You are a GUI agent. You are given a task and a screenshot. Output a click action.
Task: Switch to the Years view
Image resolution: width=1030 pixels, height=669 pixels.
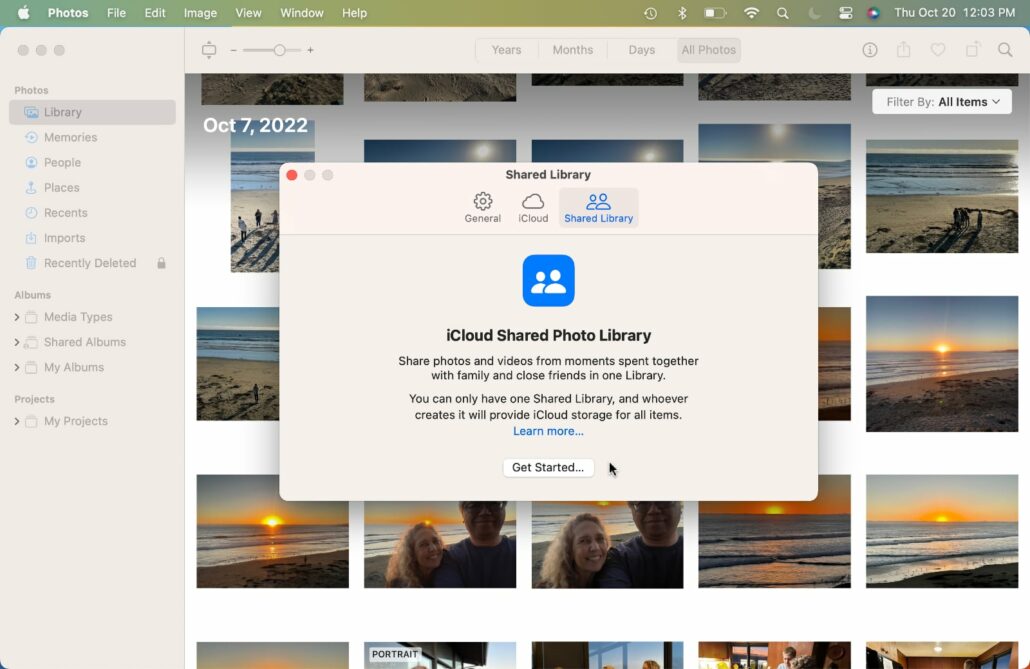point(506,50)
